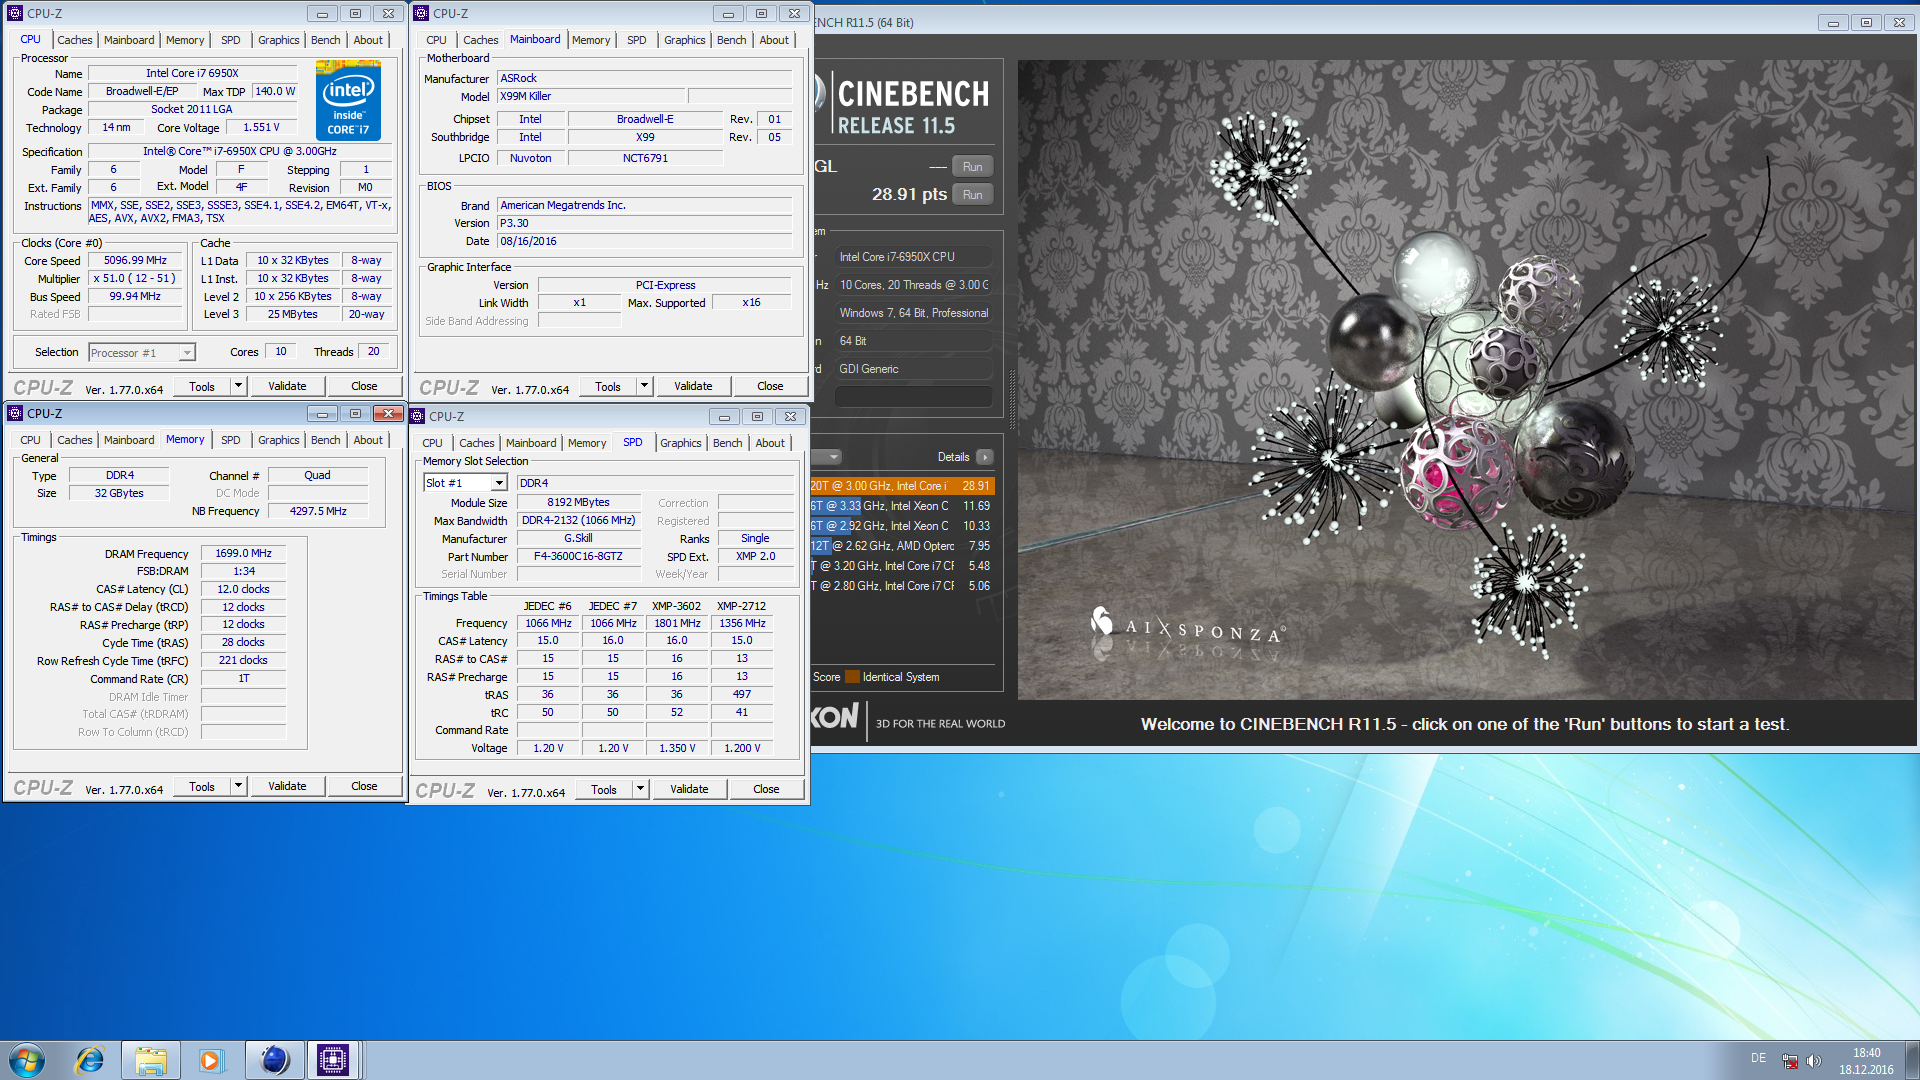Click the CPU-Z chip icon in taskbar
1920x1080 pixels.
coord(333,1059)
